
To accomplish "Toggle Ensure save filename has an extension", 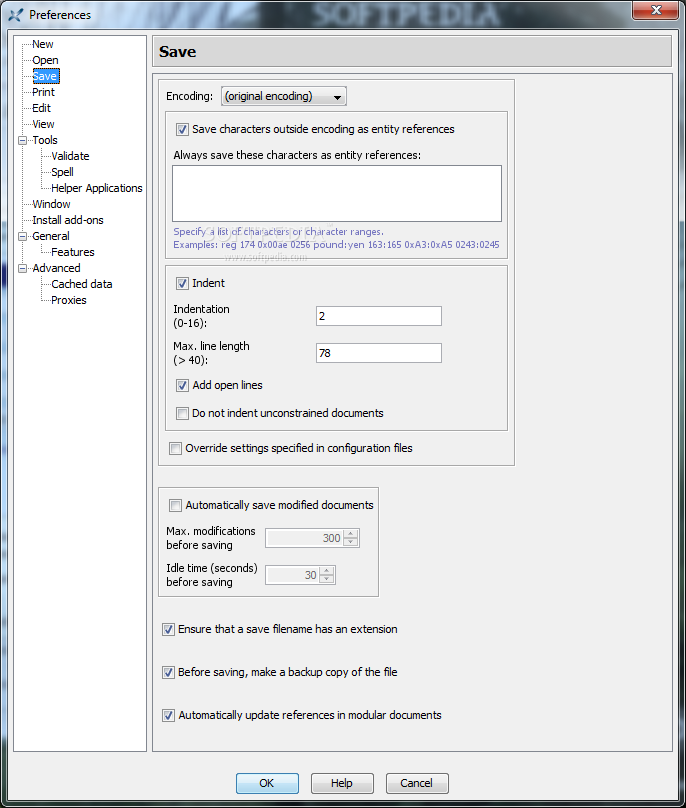I will 169,629.
